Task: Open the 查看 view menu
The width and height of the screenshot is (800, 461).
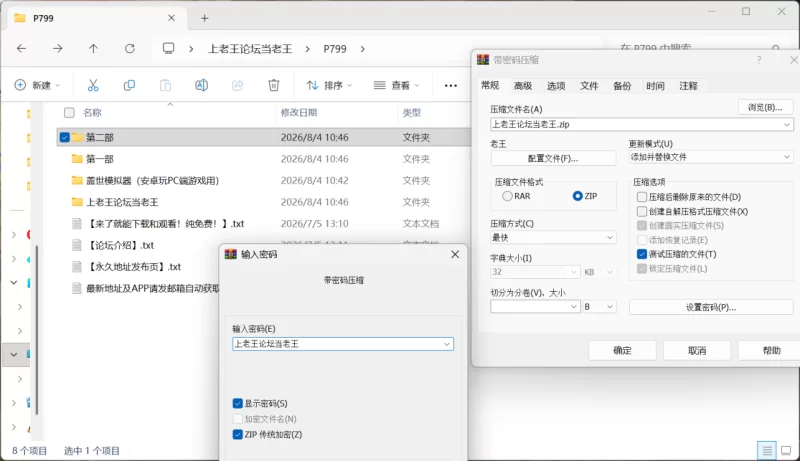Action: click(x=396, y=85)
